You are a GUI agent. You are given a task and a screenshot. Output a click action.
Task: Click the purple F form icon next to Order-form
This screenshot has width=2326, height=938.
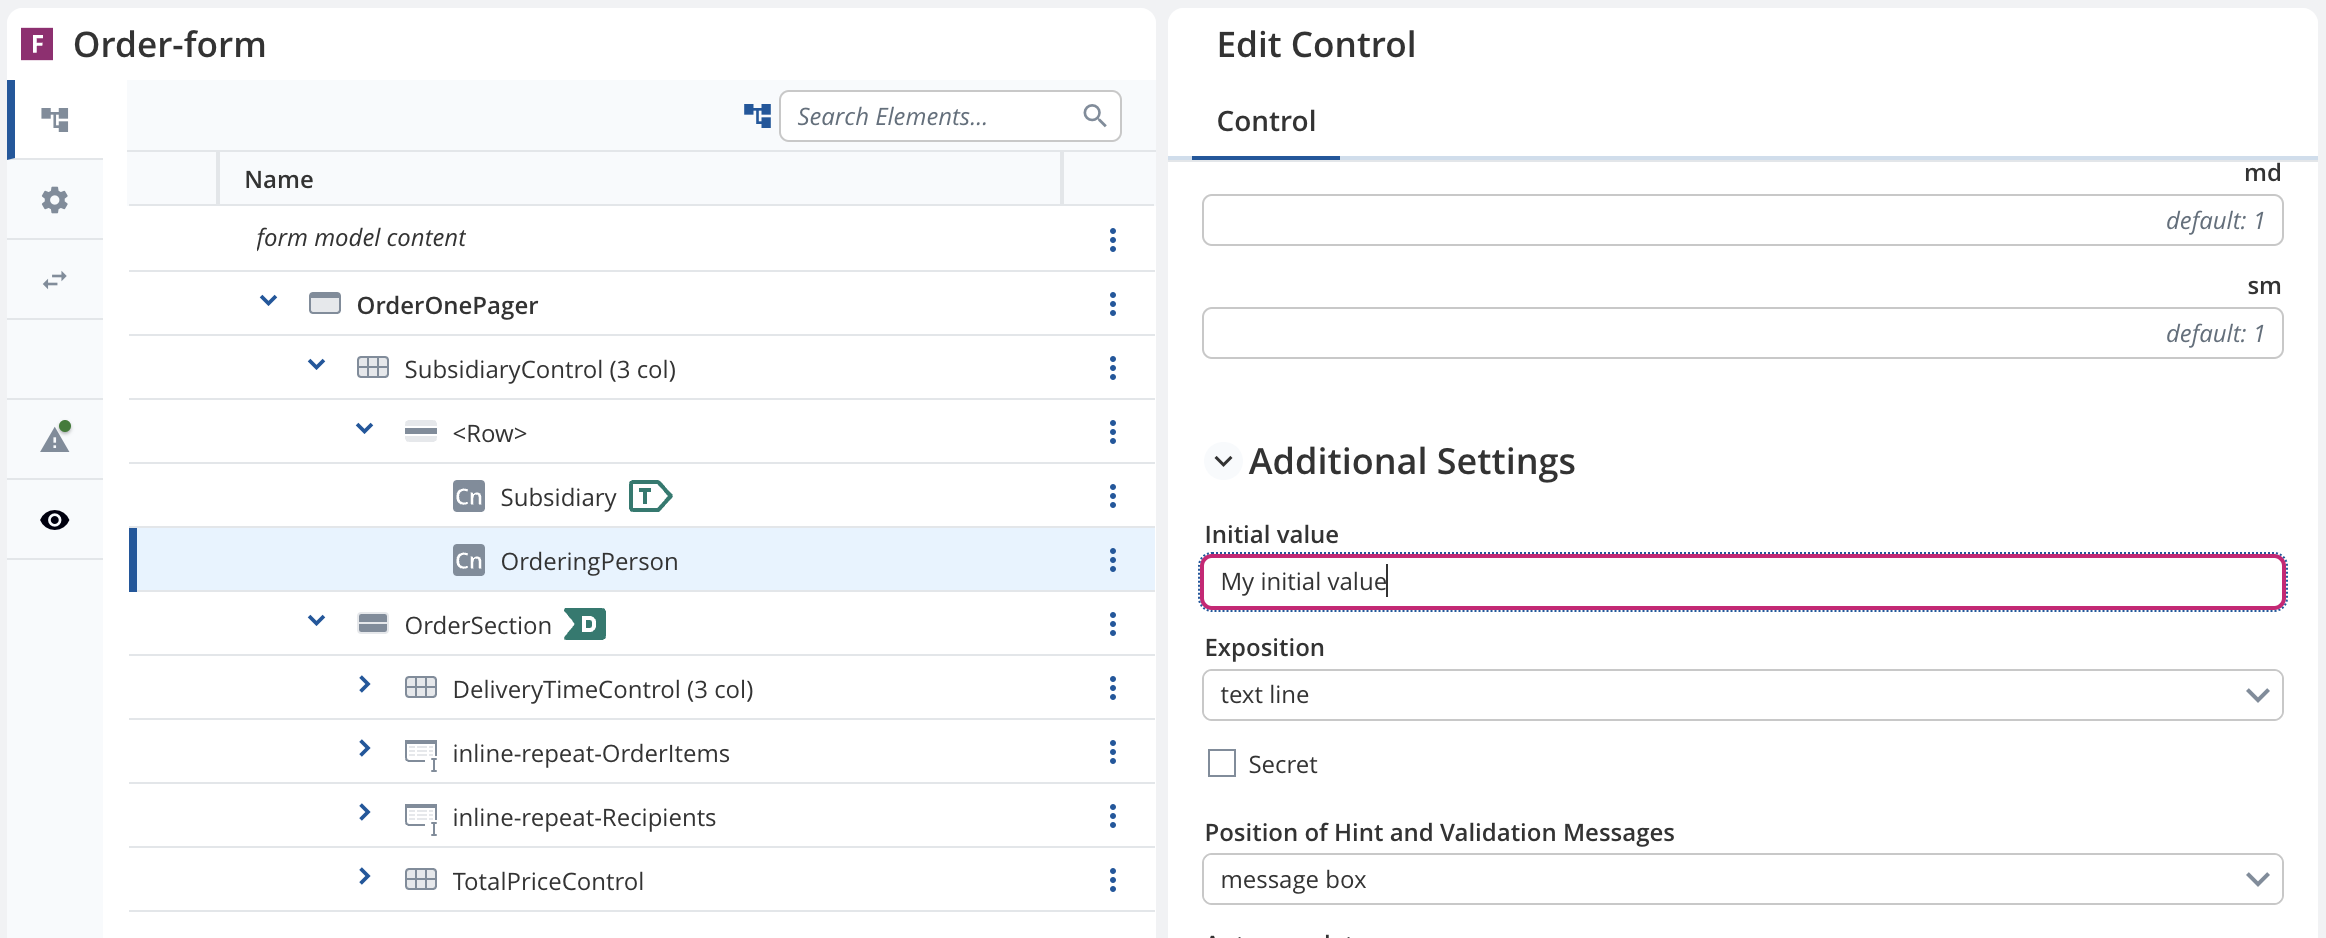click(37, 44)
